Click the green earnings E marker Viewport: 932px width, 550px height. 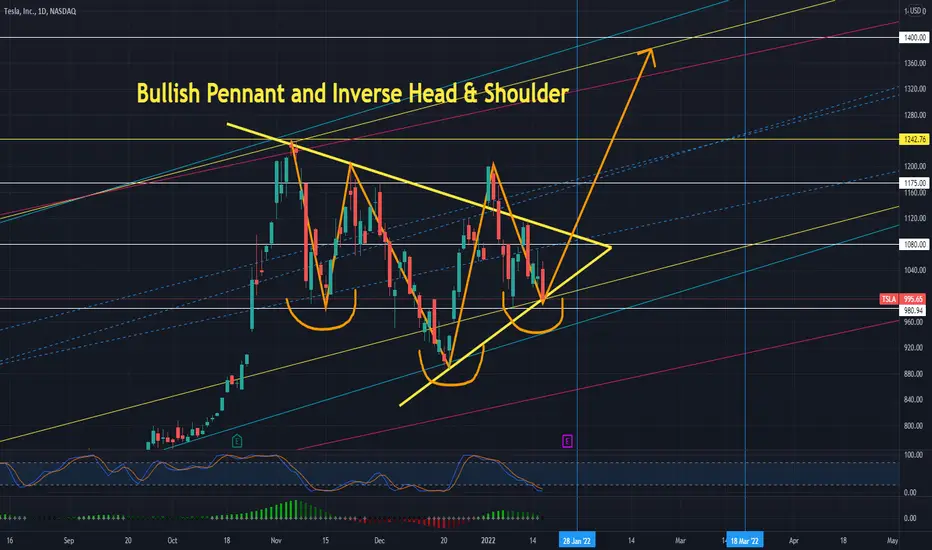click(x=237, y=441)
